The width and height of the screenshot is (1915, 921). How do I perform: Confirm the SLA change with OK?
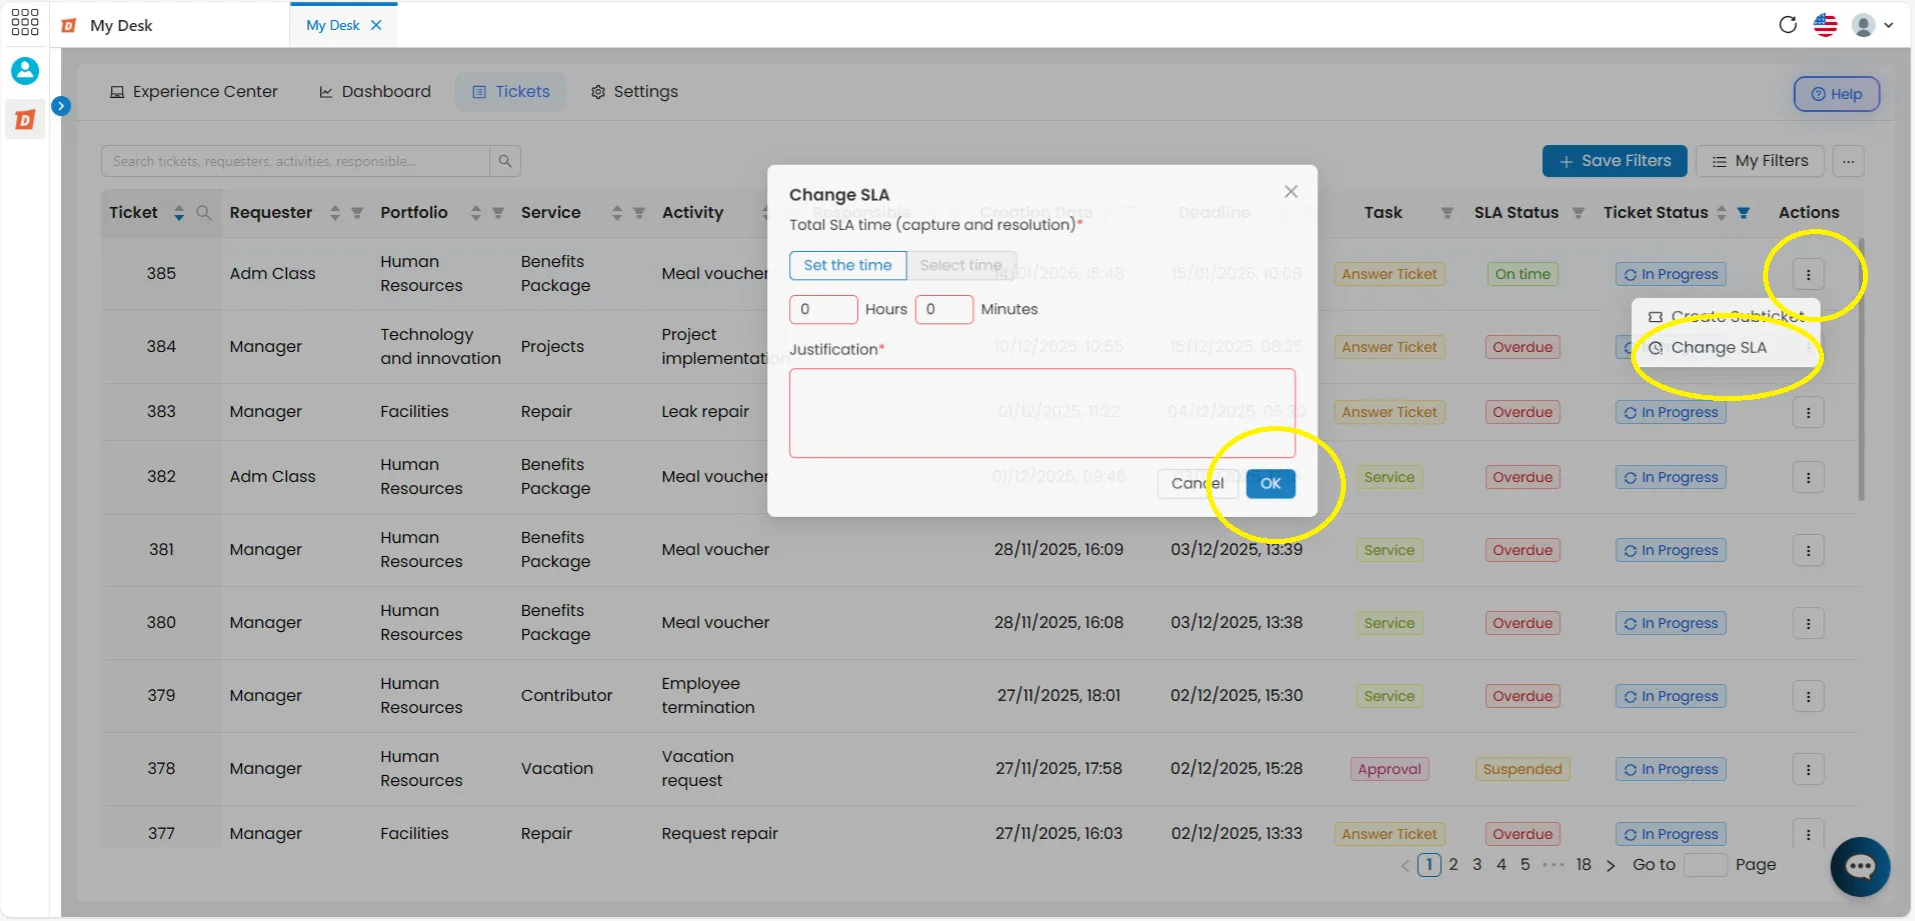click(x=1271, y=484)
